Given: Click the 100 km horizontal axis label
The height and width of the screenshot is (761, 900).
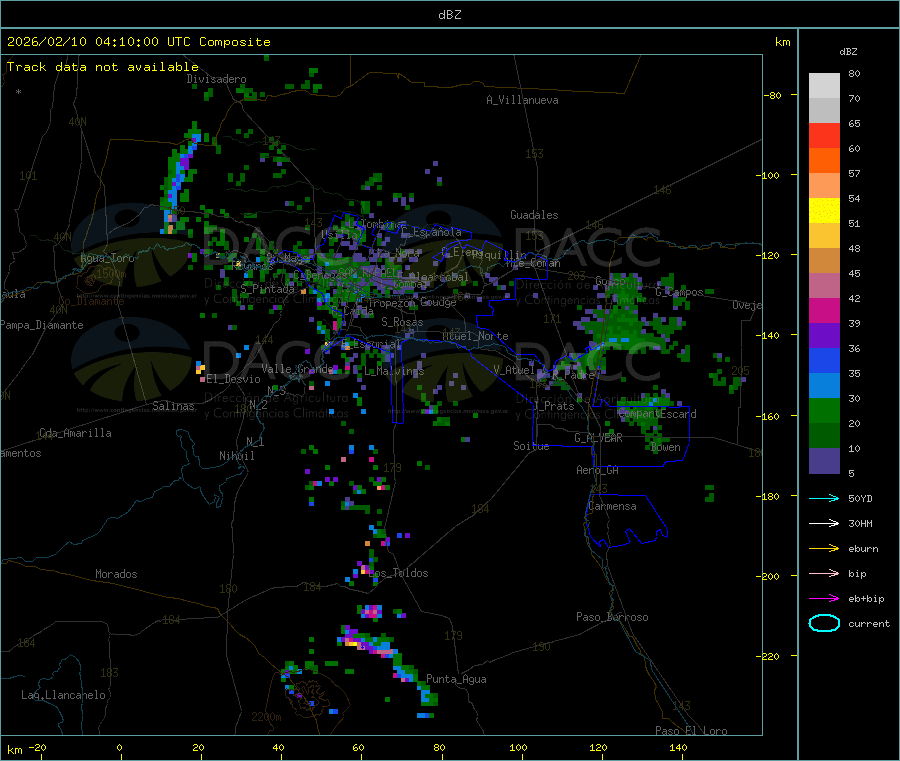Looking at the screenshot, I should click(518, 747).
